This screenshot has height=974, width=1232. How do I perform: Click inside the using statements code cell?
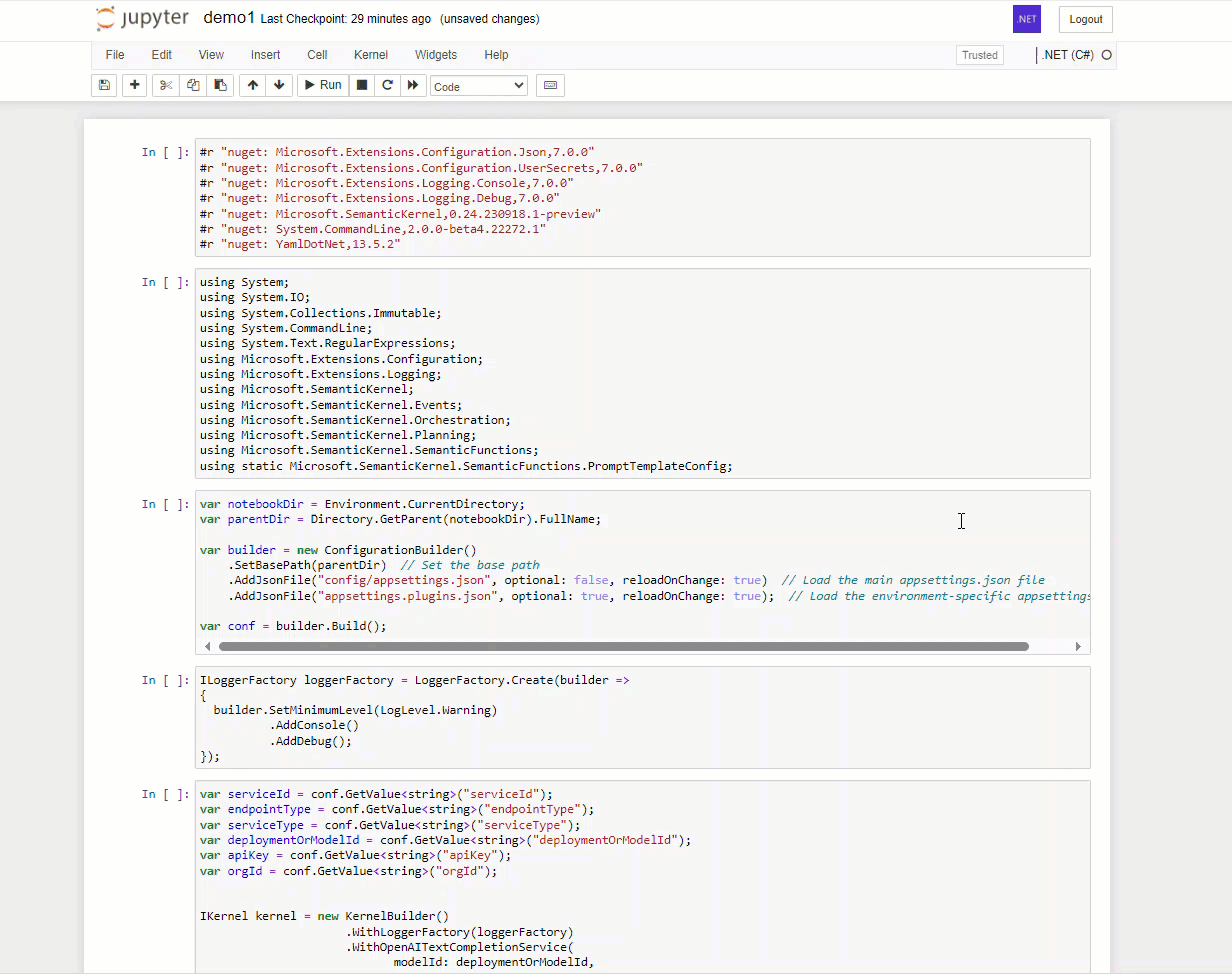pos(642,374)
